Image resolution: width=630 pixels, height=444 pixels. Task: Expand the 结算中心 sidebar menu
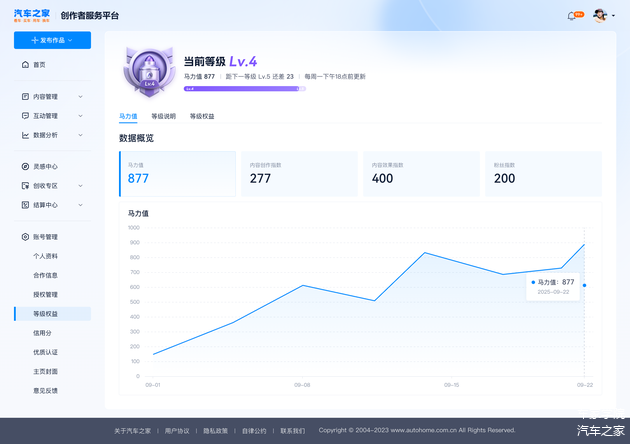[x=52, y=205]
